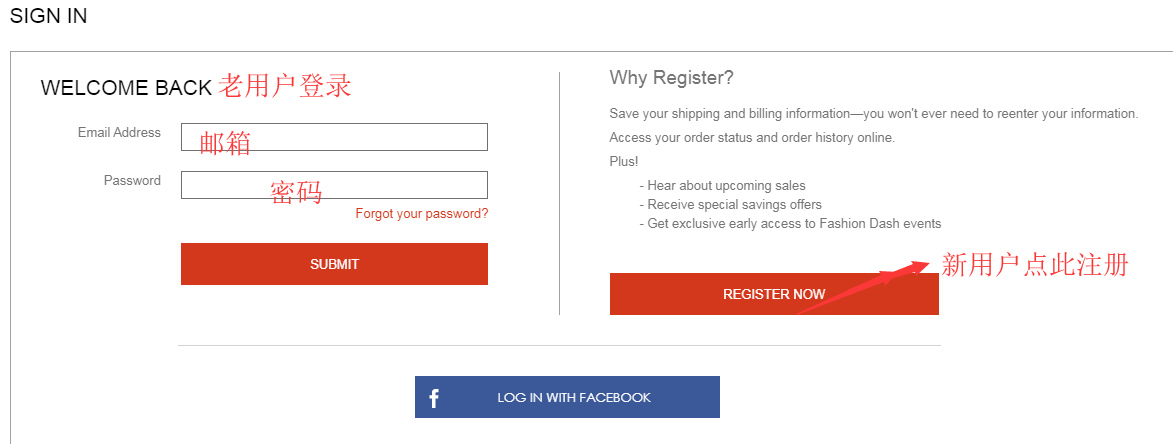Click the "LOG IN WITH FACEBOOK" text
The height and width of the screenshot is (444, 1173).
[574, 398]
